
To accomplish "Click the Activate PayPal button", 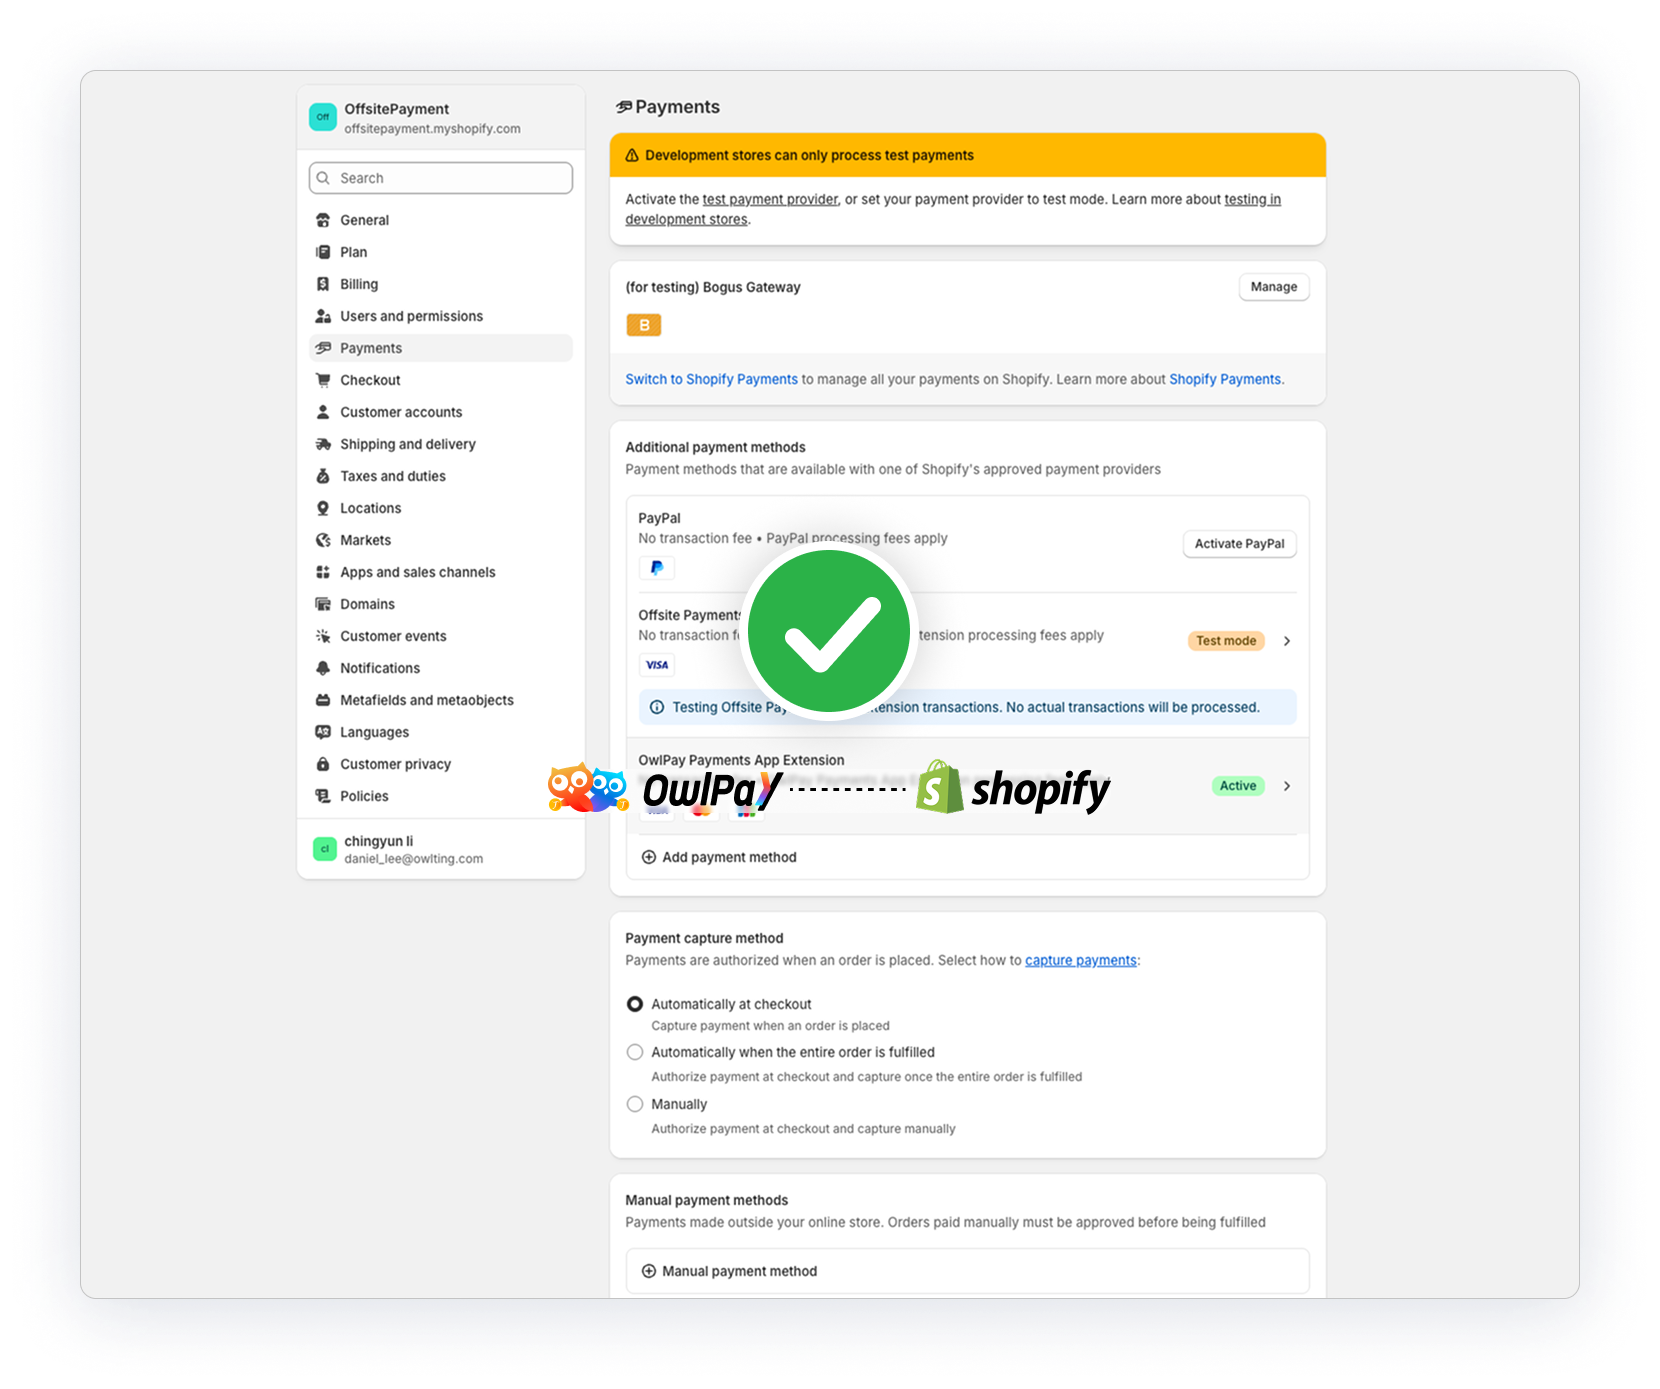I will tap(1239, 544).
